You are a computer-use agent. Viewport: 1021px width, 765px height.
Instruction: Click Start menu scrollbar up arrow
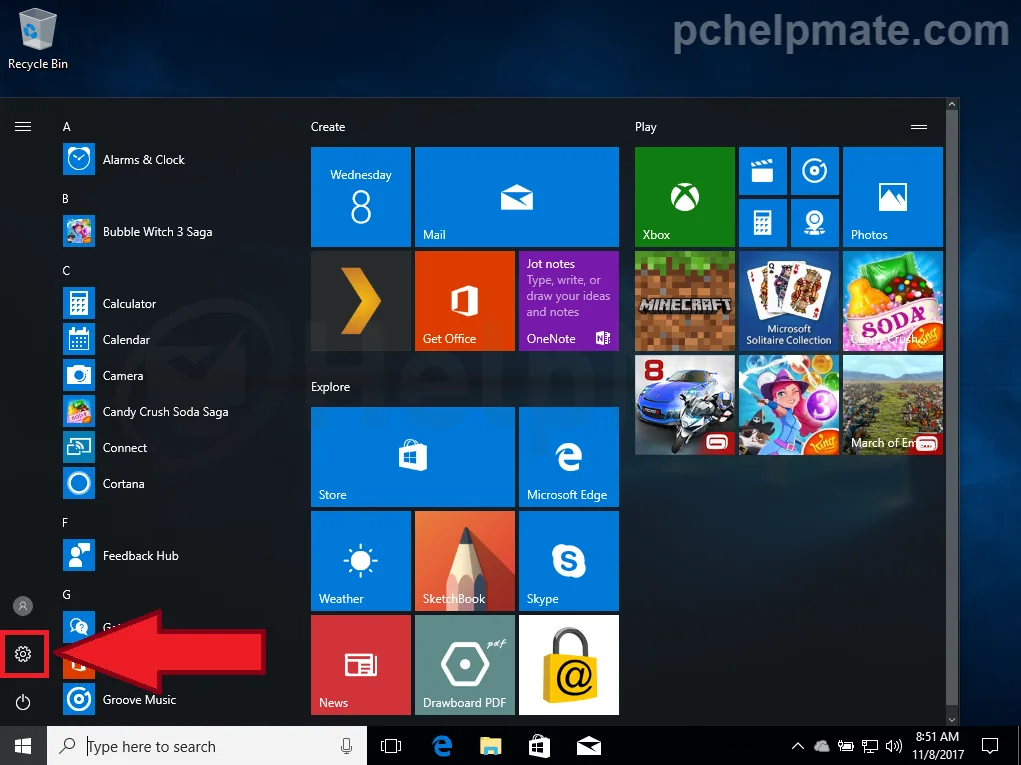(x=952, y=104)
